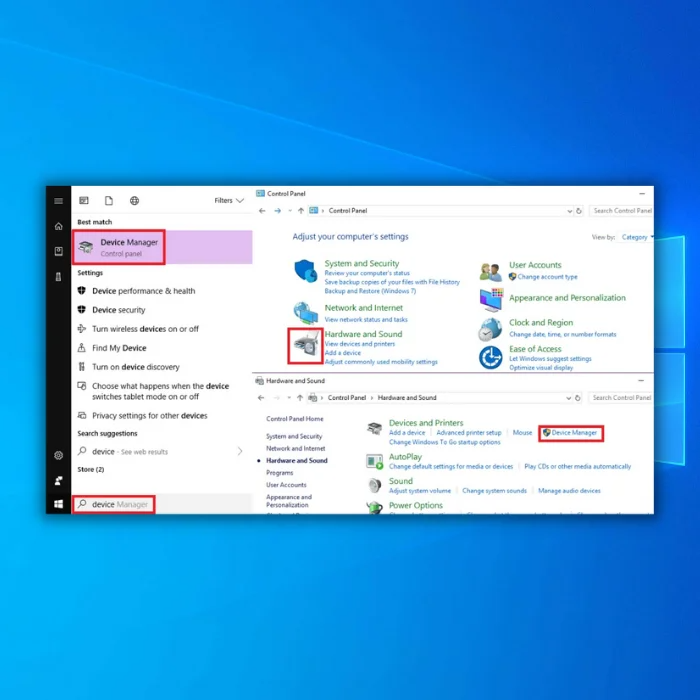Open the settings gear in search sidebar

(x=58, y=455)
